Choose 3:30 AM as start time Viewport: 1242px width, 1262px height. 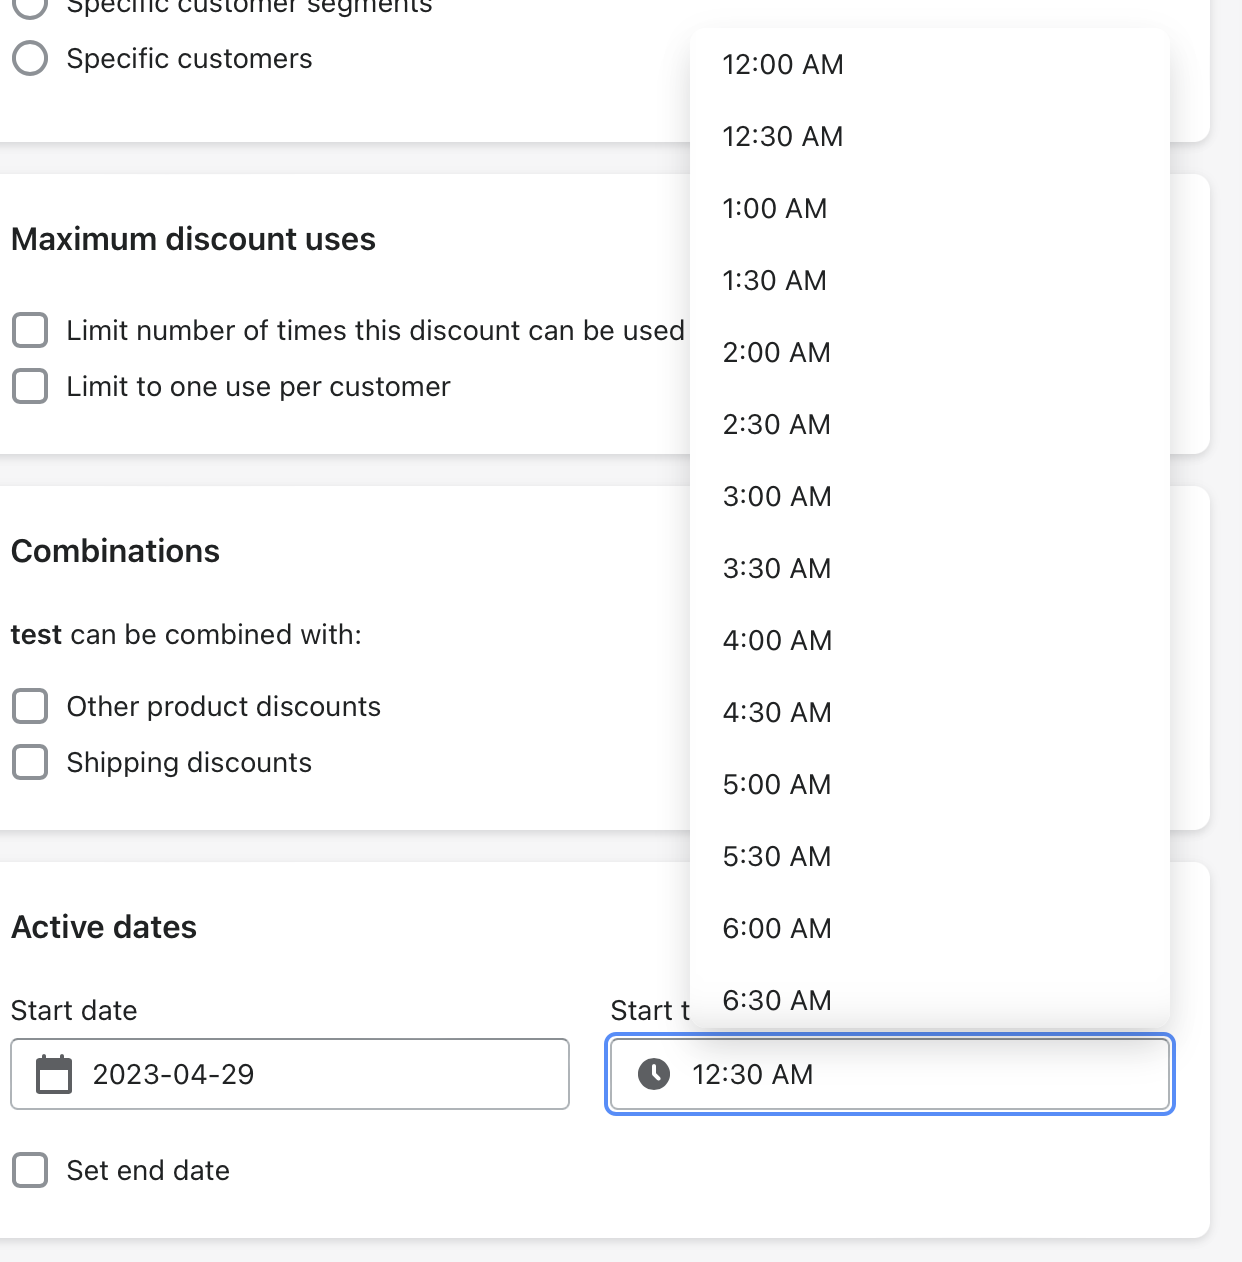point(777,569)
